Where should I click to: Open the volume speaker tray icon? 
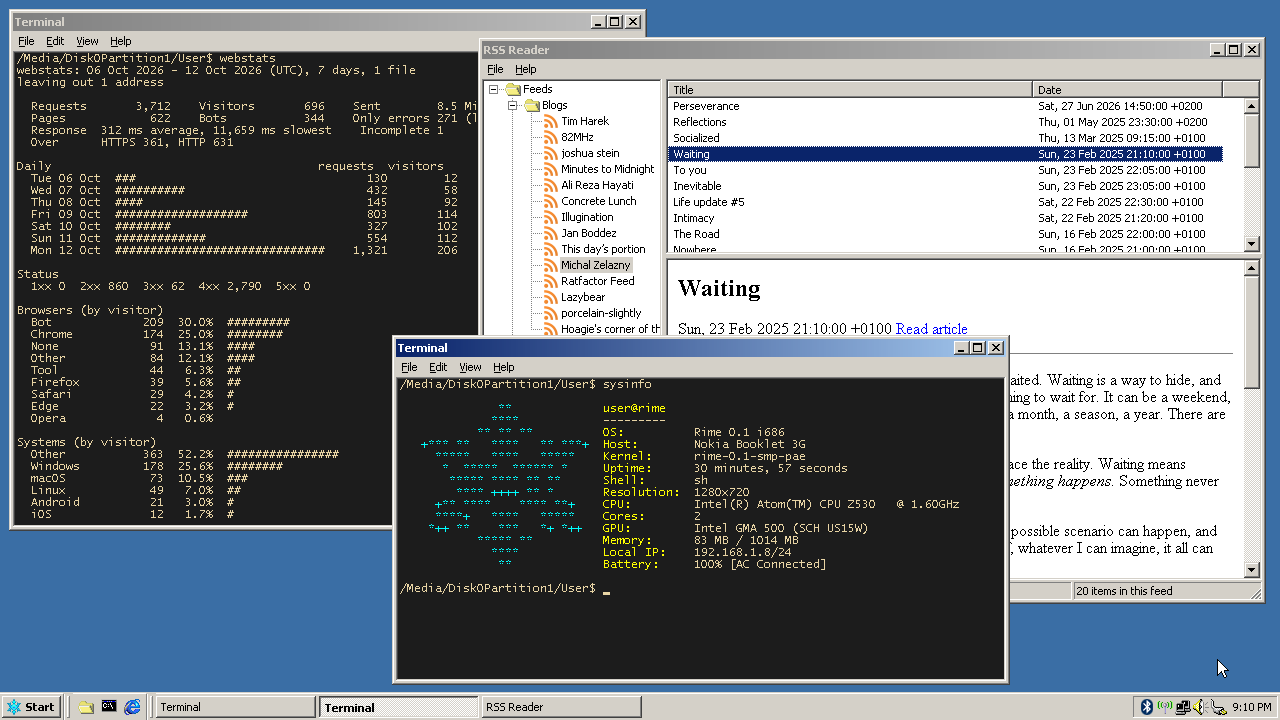coord(1200,707)
